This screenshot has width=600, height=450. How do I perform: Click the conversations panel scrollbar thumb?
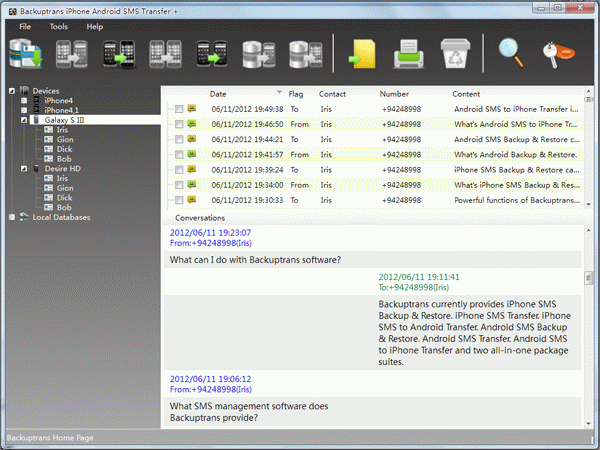click(589, 278)
